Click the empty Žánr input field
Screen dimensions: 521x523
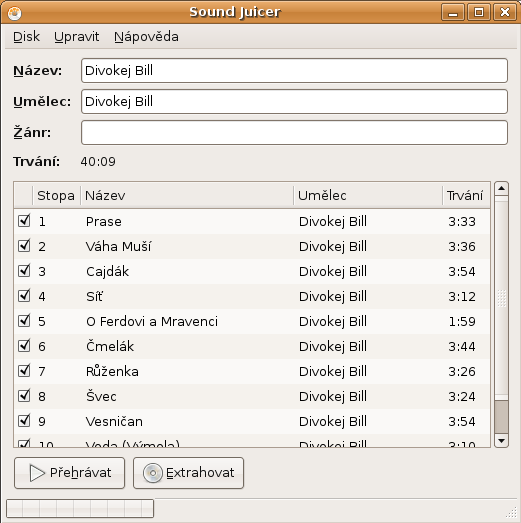(294, 133)
